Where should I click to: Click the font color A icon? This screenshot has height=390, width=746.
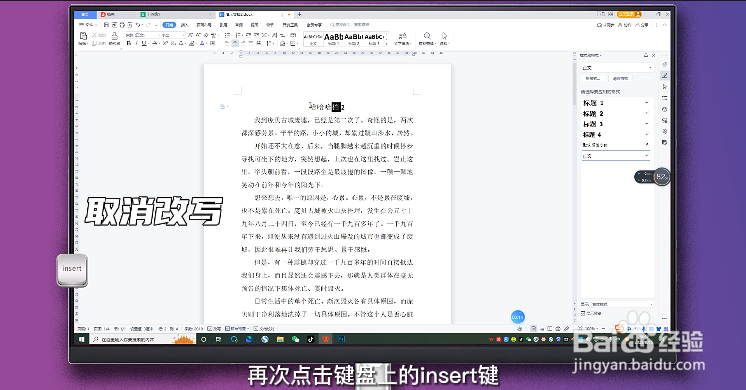coord(202,43)
